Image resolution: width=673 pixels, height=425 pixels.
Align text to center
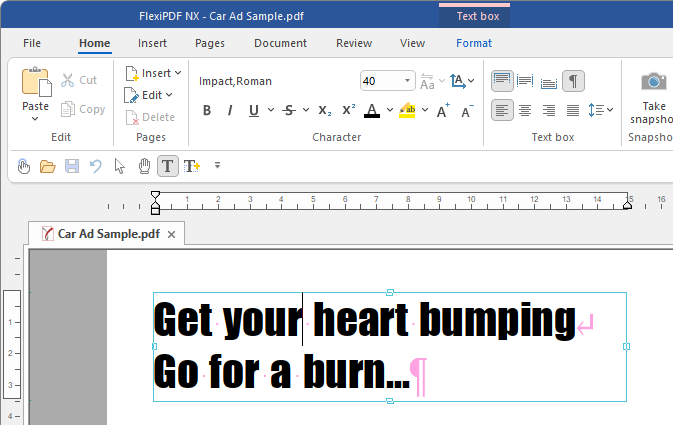526,110
